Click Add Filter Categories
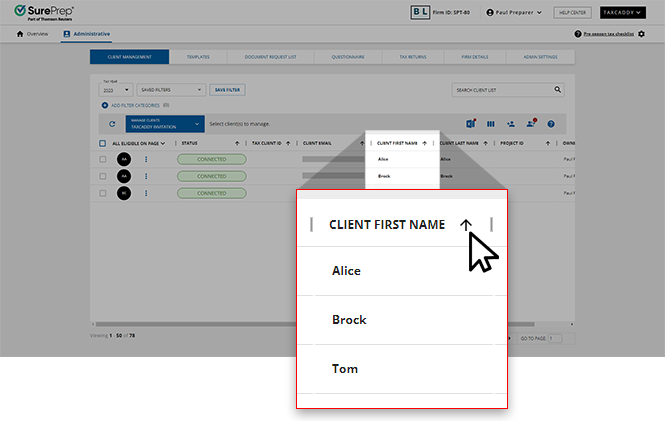 (135, 105)
